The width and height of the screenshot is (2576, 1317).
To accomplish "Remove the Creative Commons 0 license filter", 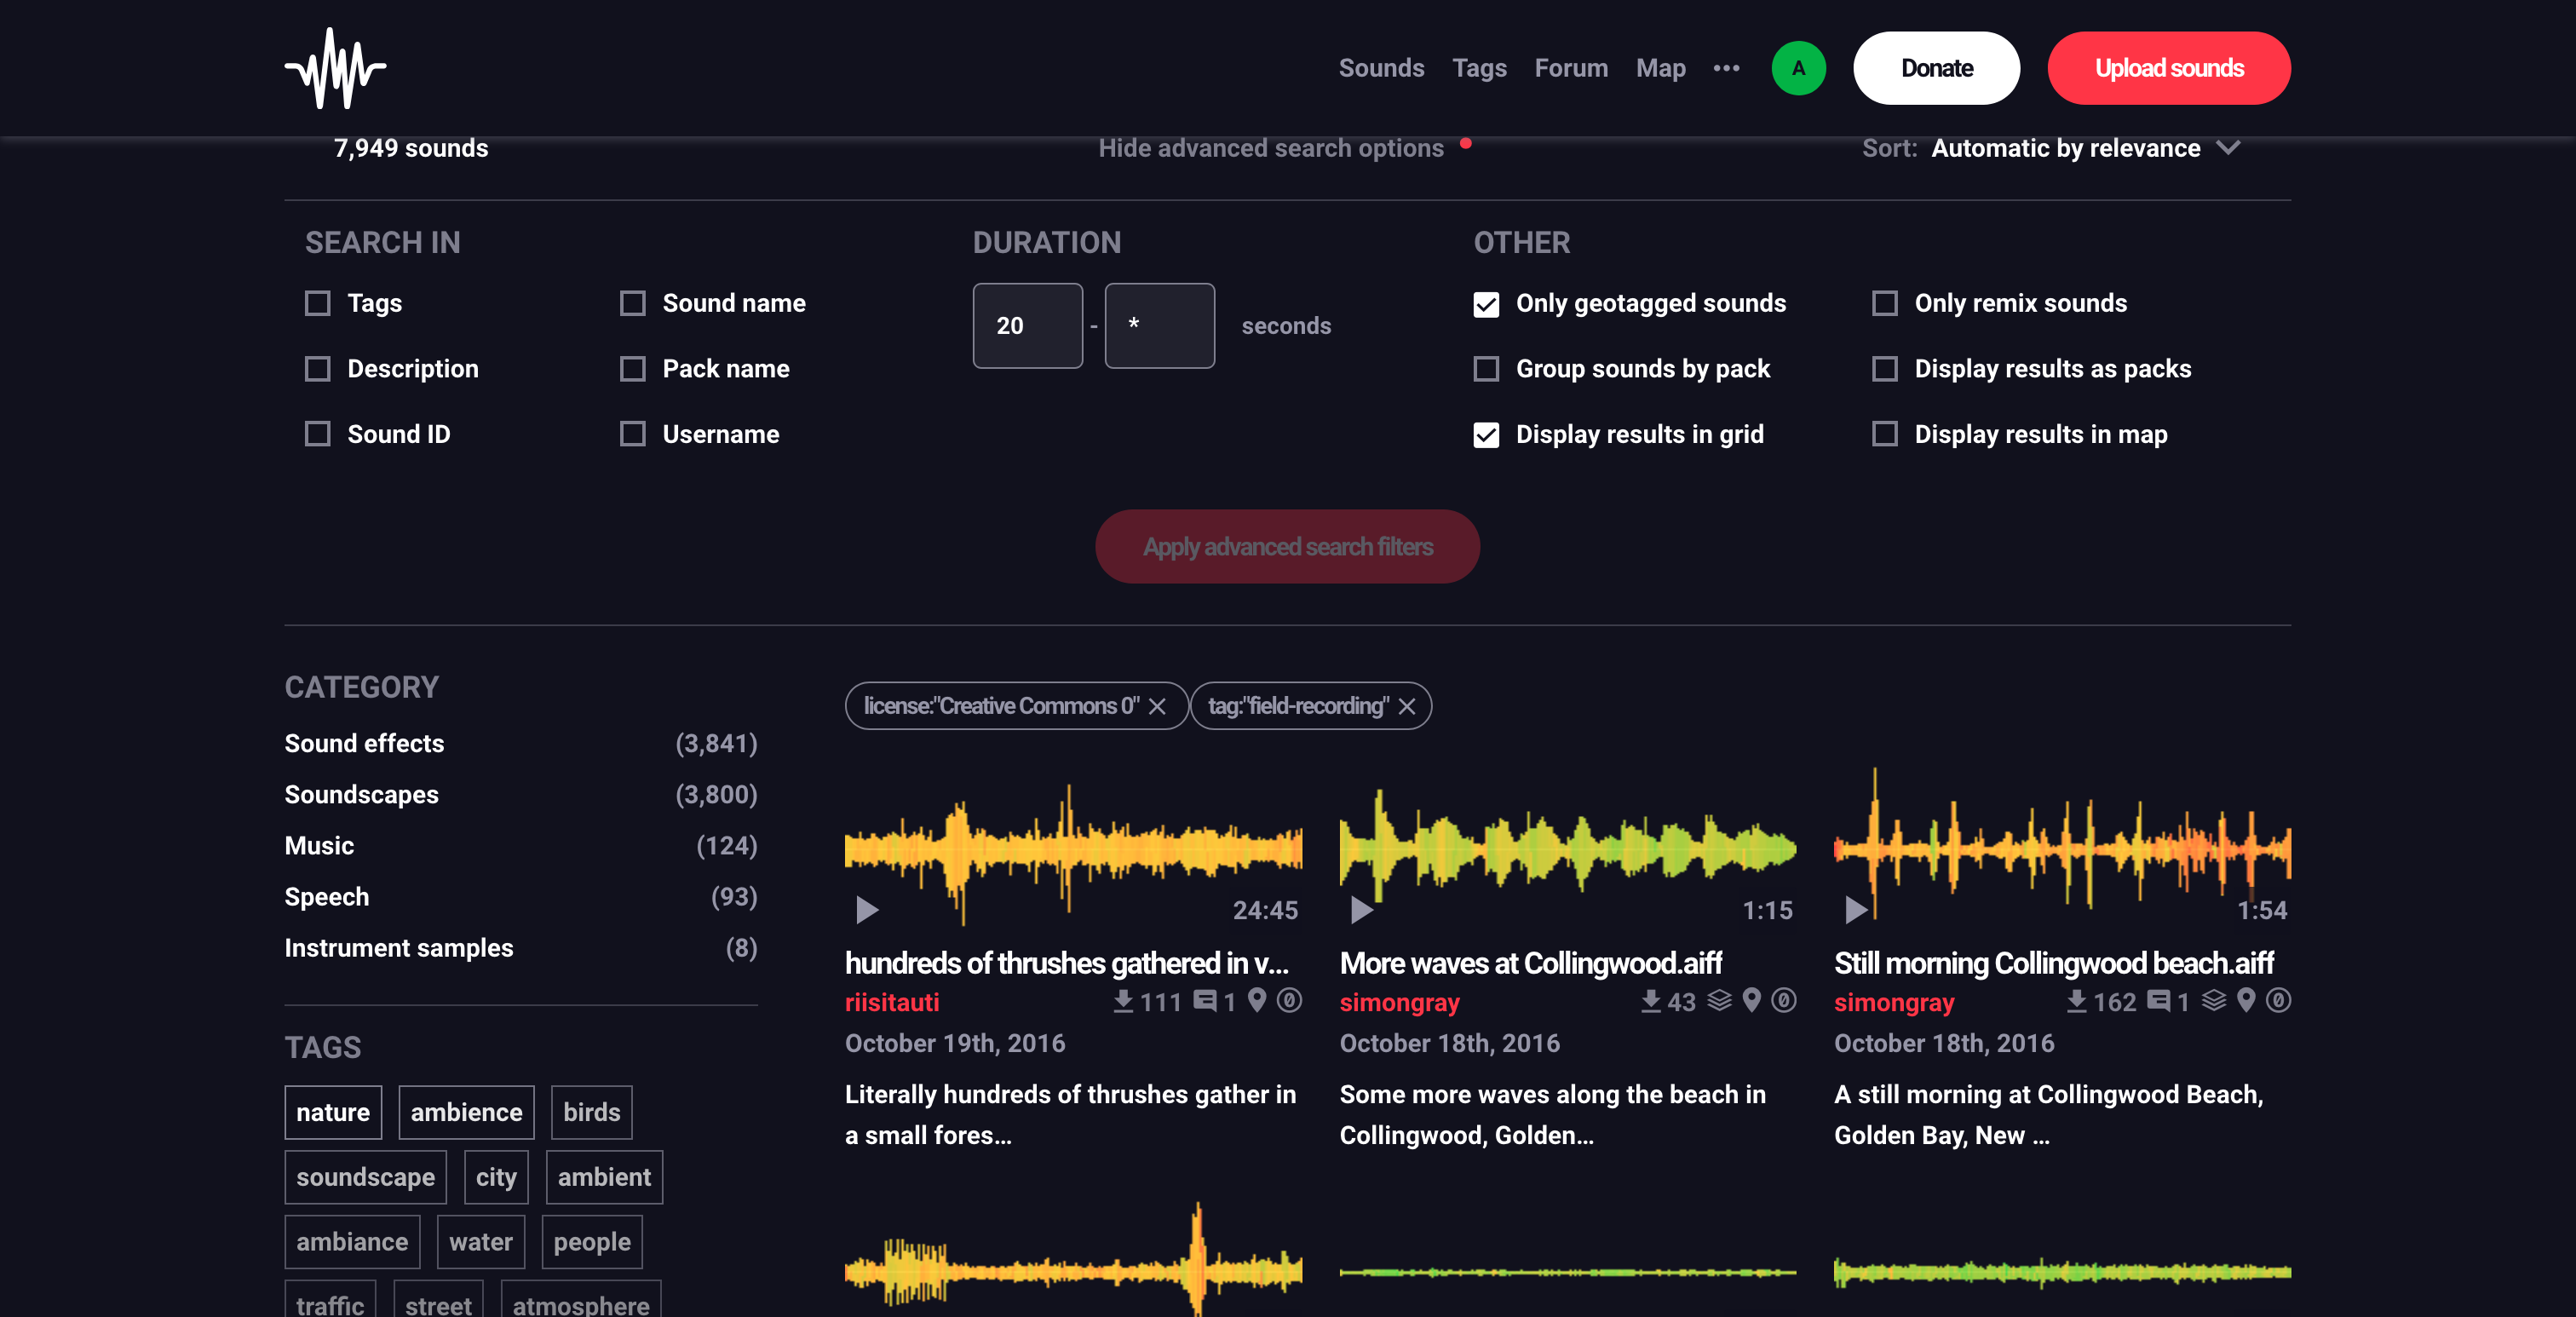I will 1157,706.
